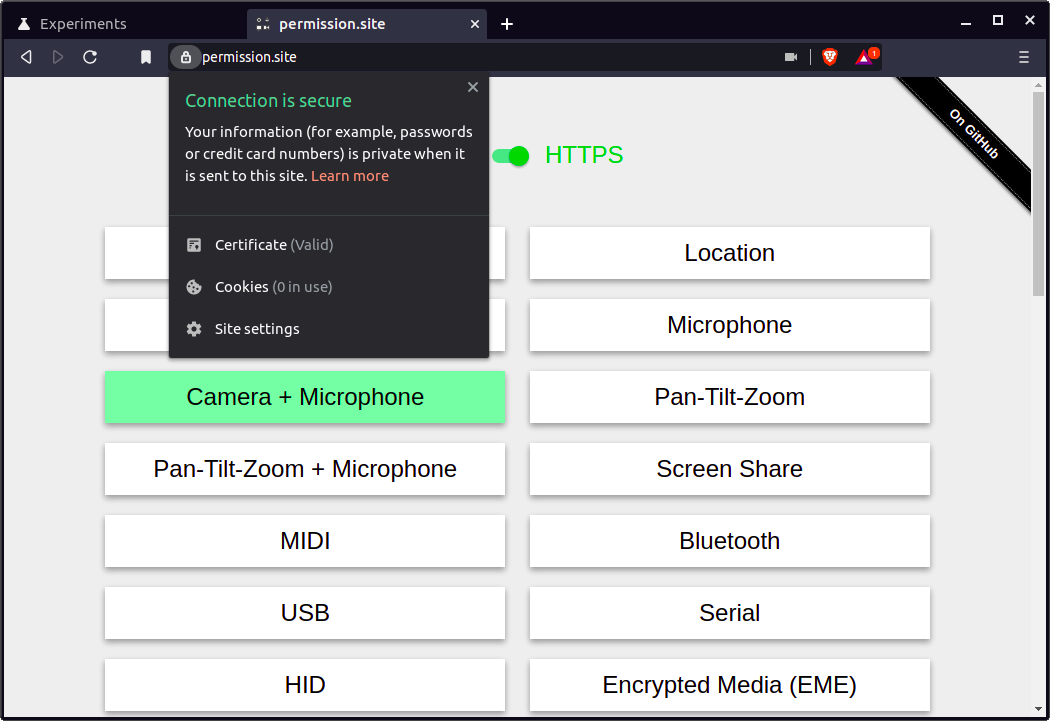
Task: Close the permission.site tab
Action: (x=475, y=24)
